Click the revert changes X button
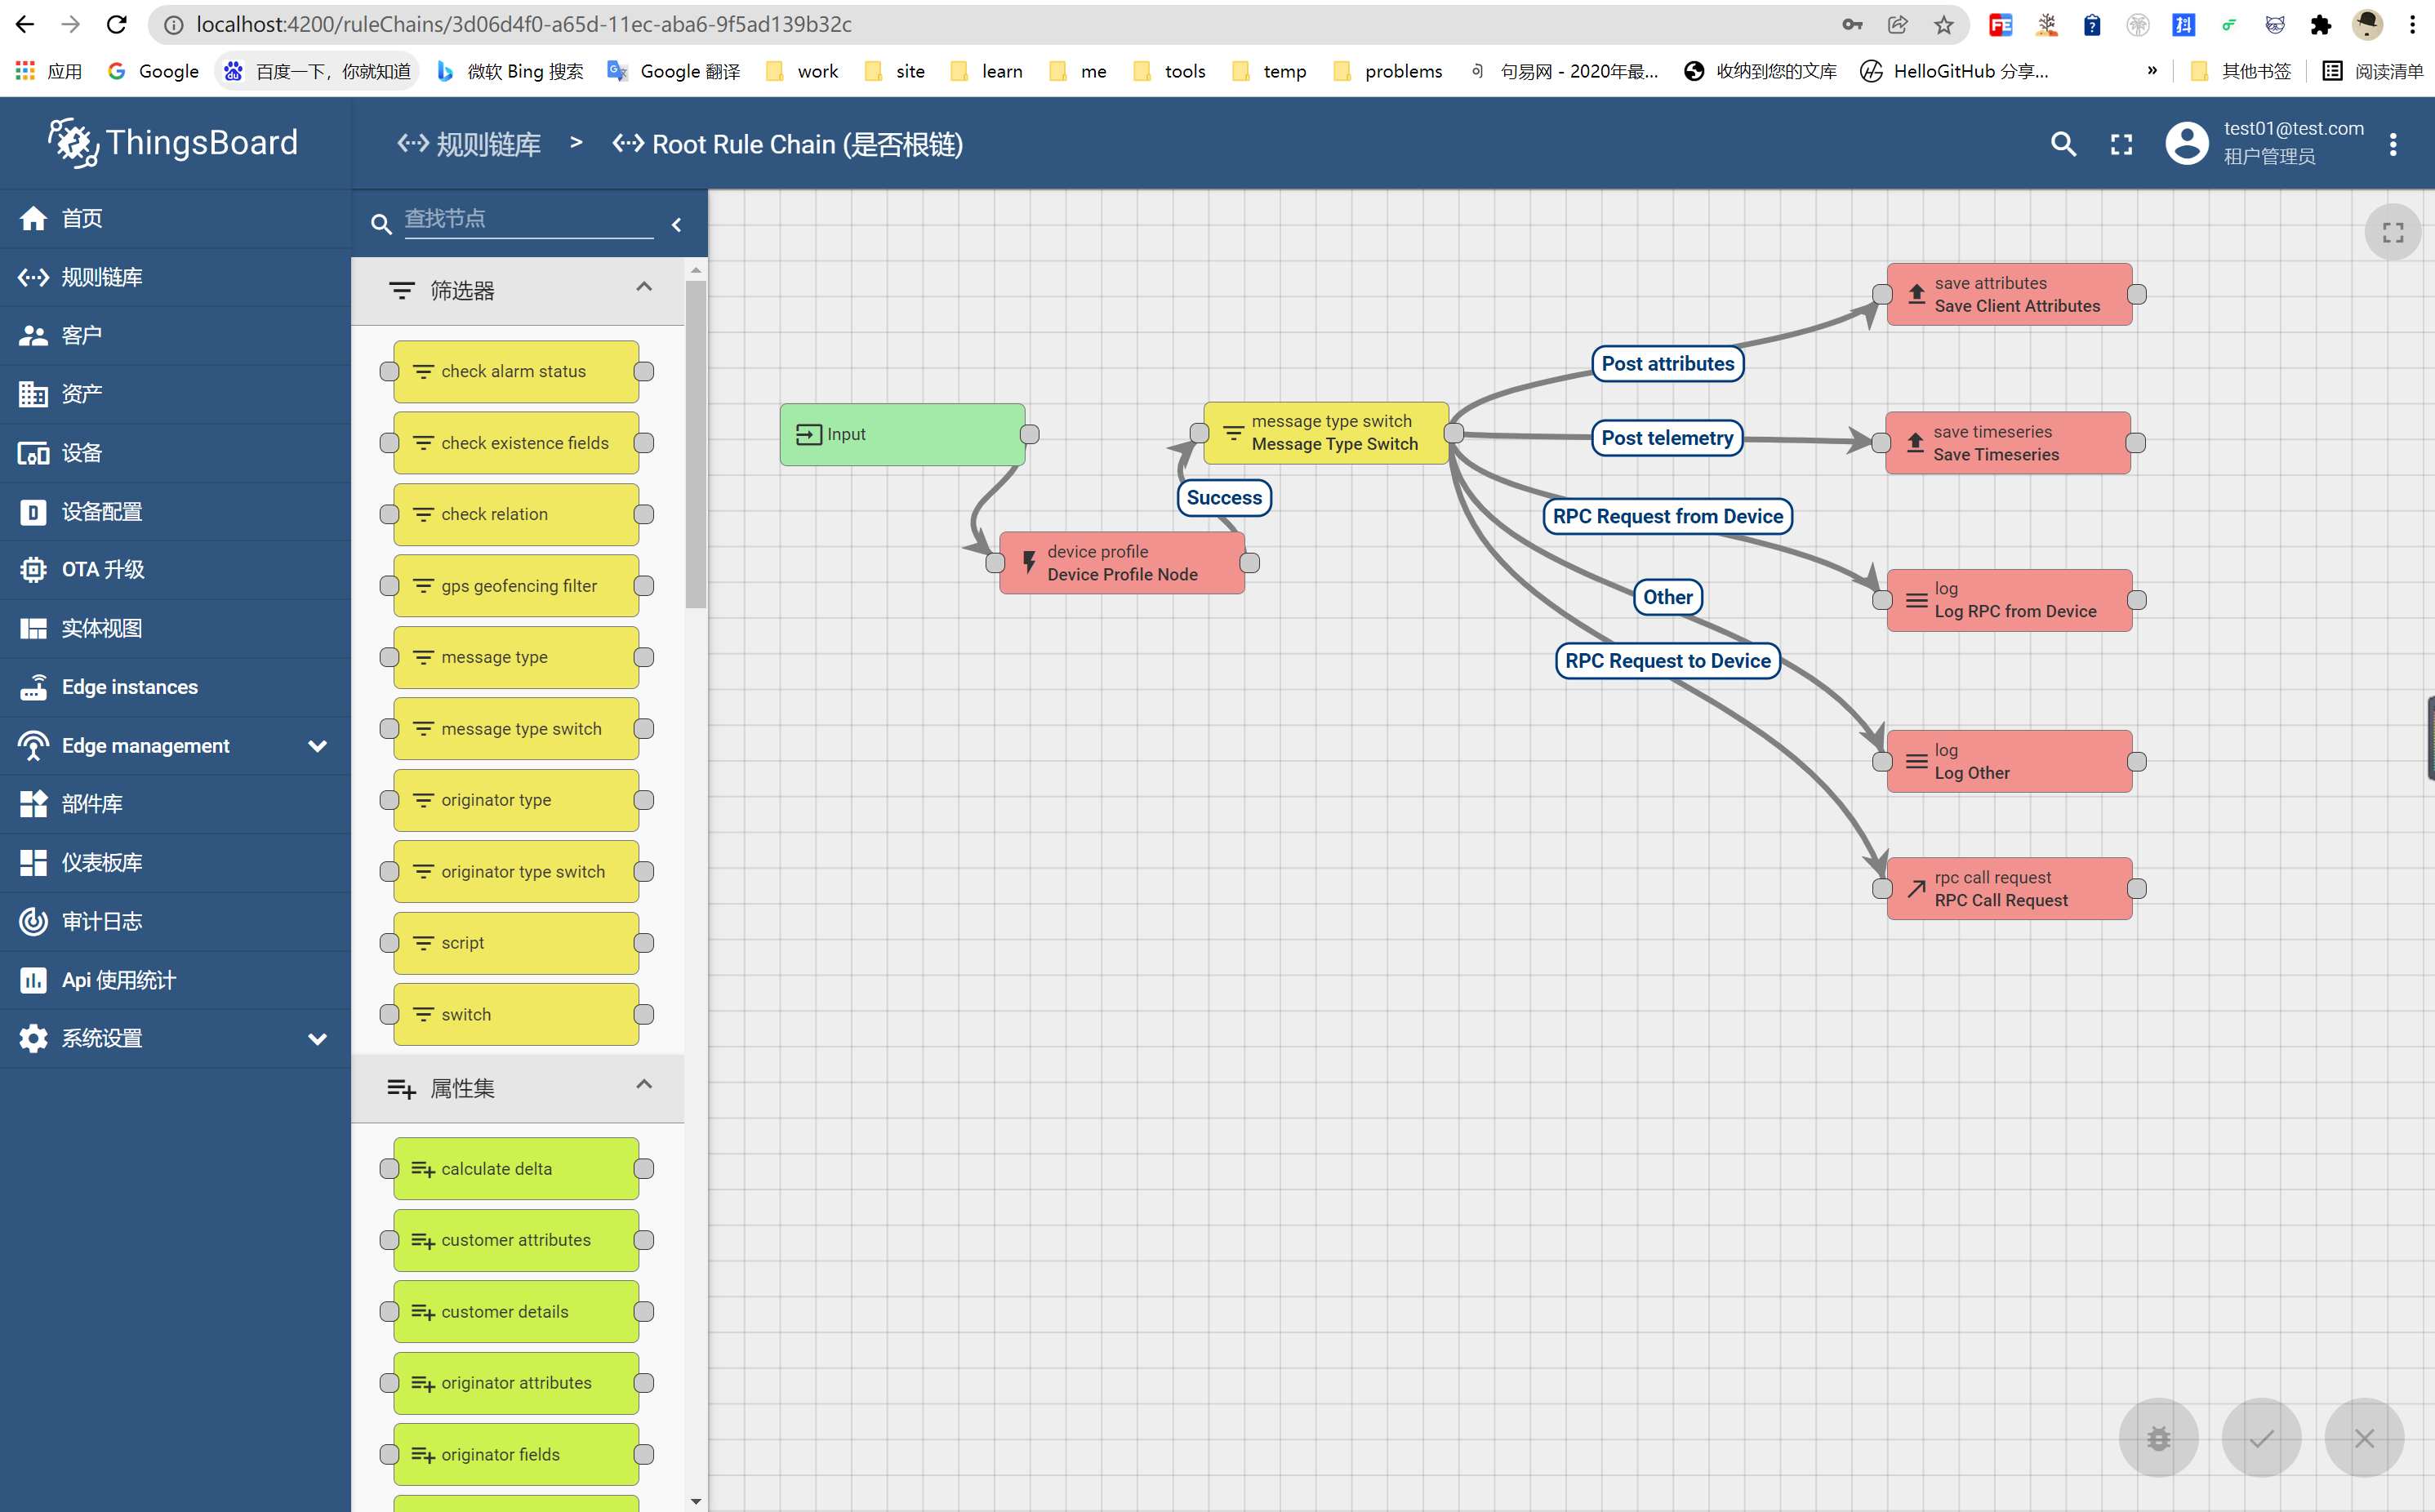 2364,1438
